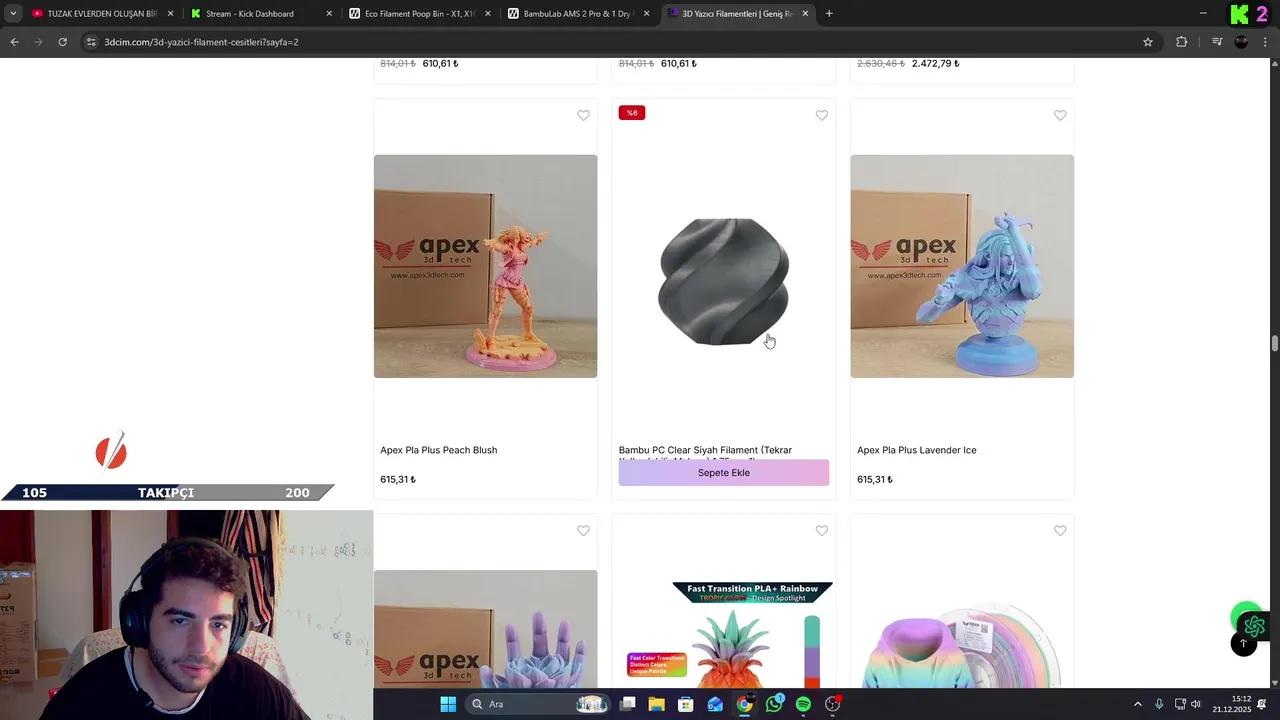The height and width of the screenshot is (720, 1280).
Task: Click the %6 discount badge
Action: [x=632, y=113]
